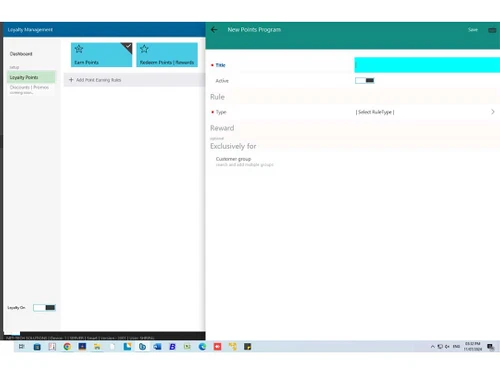Click the Exclusively for heading

233,146
